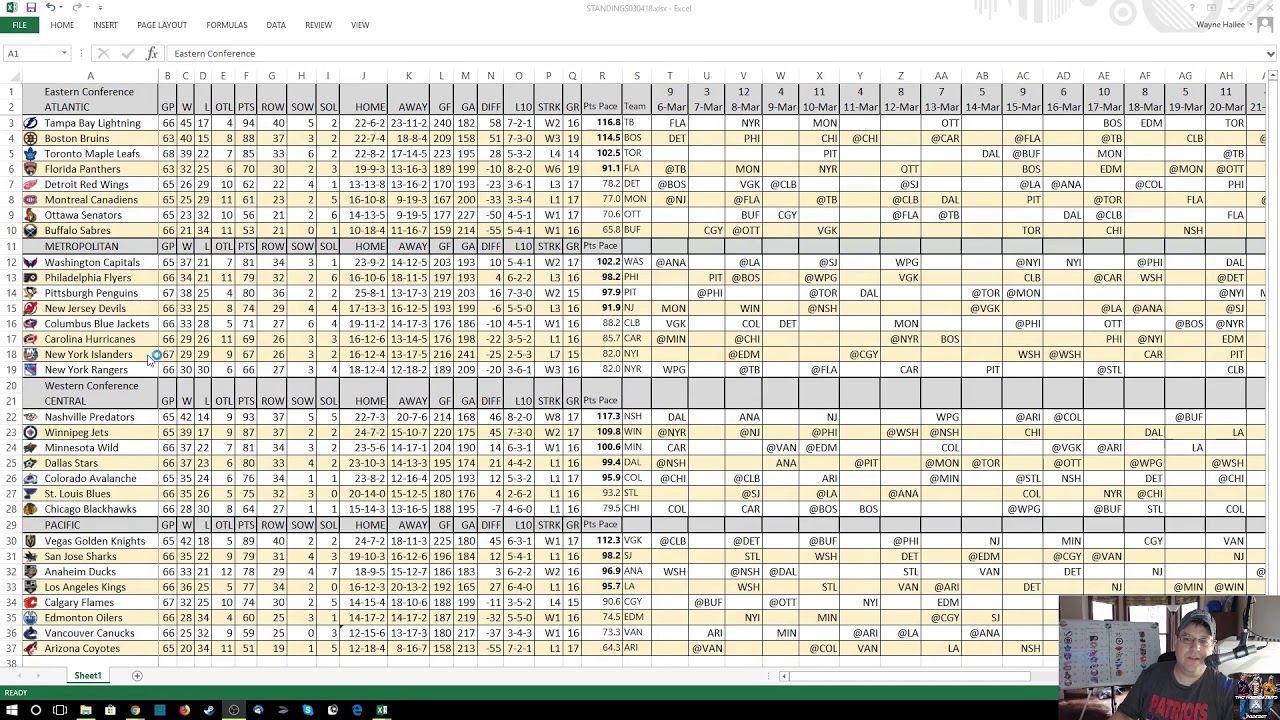Viewport: 1280px width, 720px height.
Task: Click the Toronto Maple Leafs logo icon
Action: coord(31,154)
